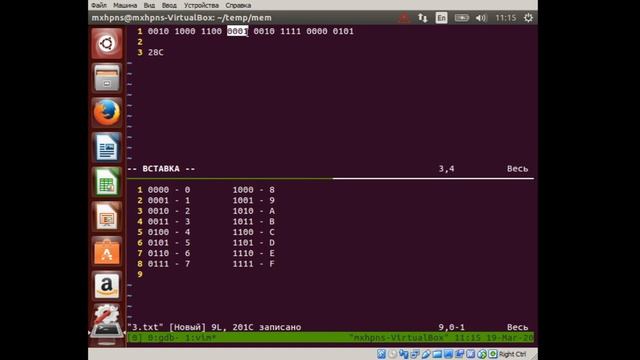Open the Ввод menu
This screenshot has width=640, height=360.
169,5
